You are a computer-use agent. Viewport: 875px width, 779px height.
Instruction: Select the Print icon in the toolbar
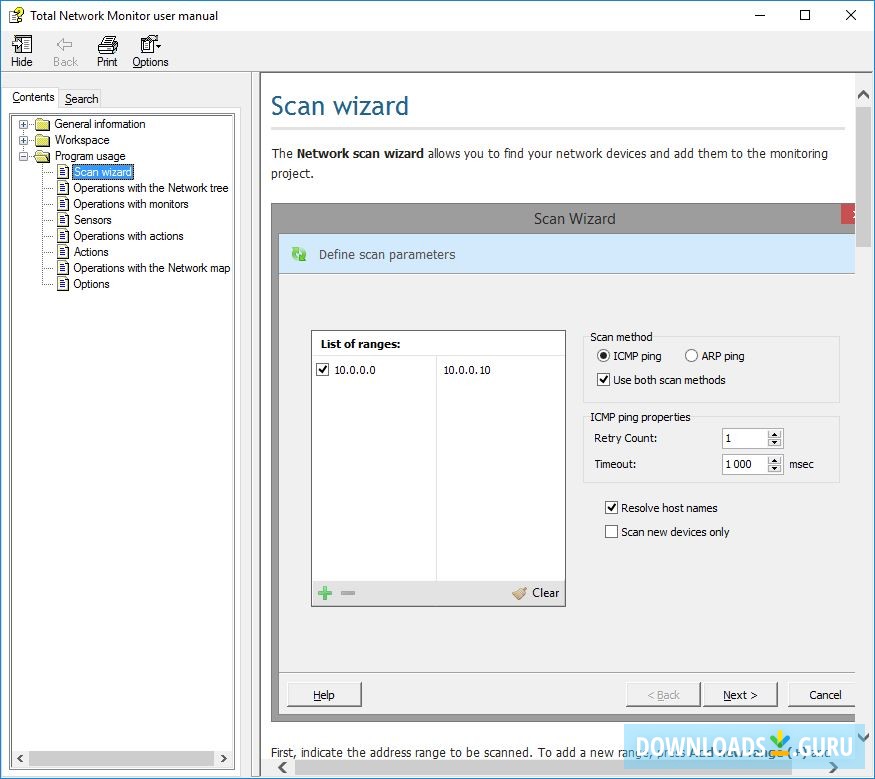tap(106, 45)
